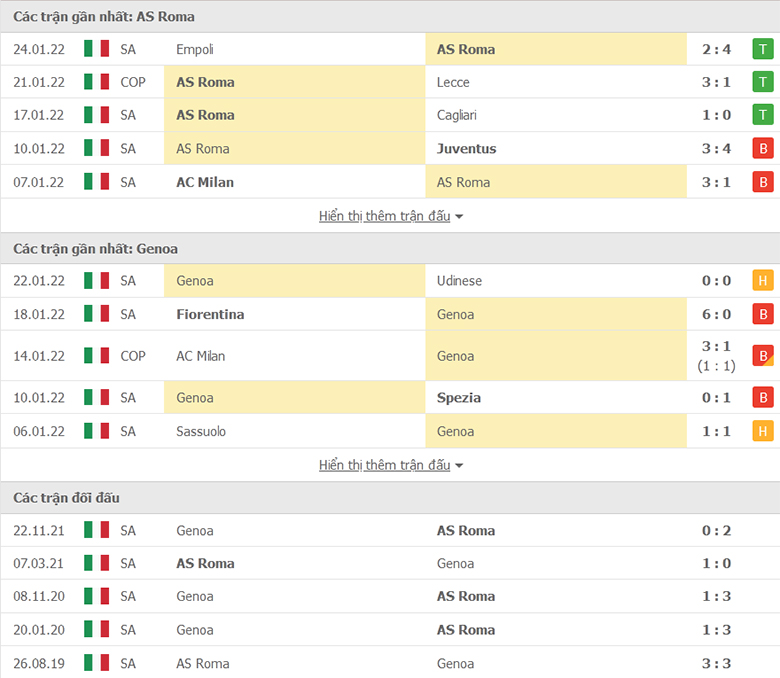Click dropdown arrow beside first 'Hiển thị thêm trận đấu'
Screen dimensions: 780x678
[459, 217]
